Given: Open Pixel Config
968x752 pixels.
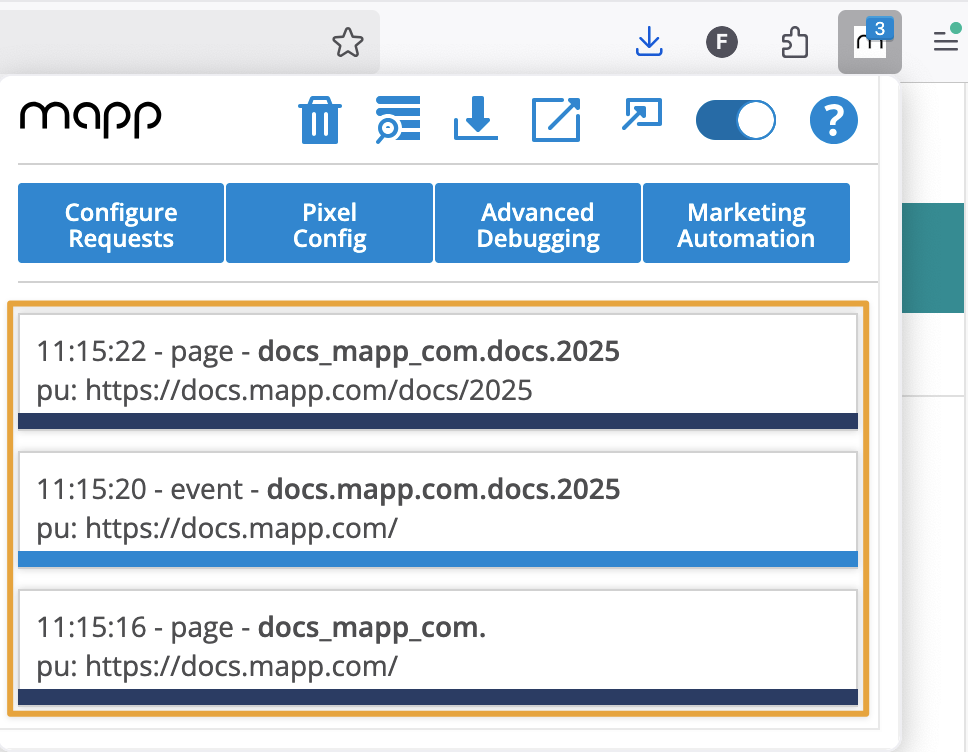Looking at the screenshot, I should 329,224.
